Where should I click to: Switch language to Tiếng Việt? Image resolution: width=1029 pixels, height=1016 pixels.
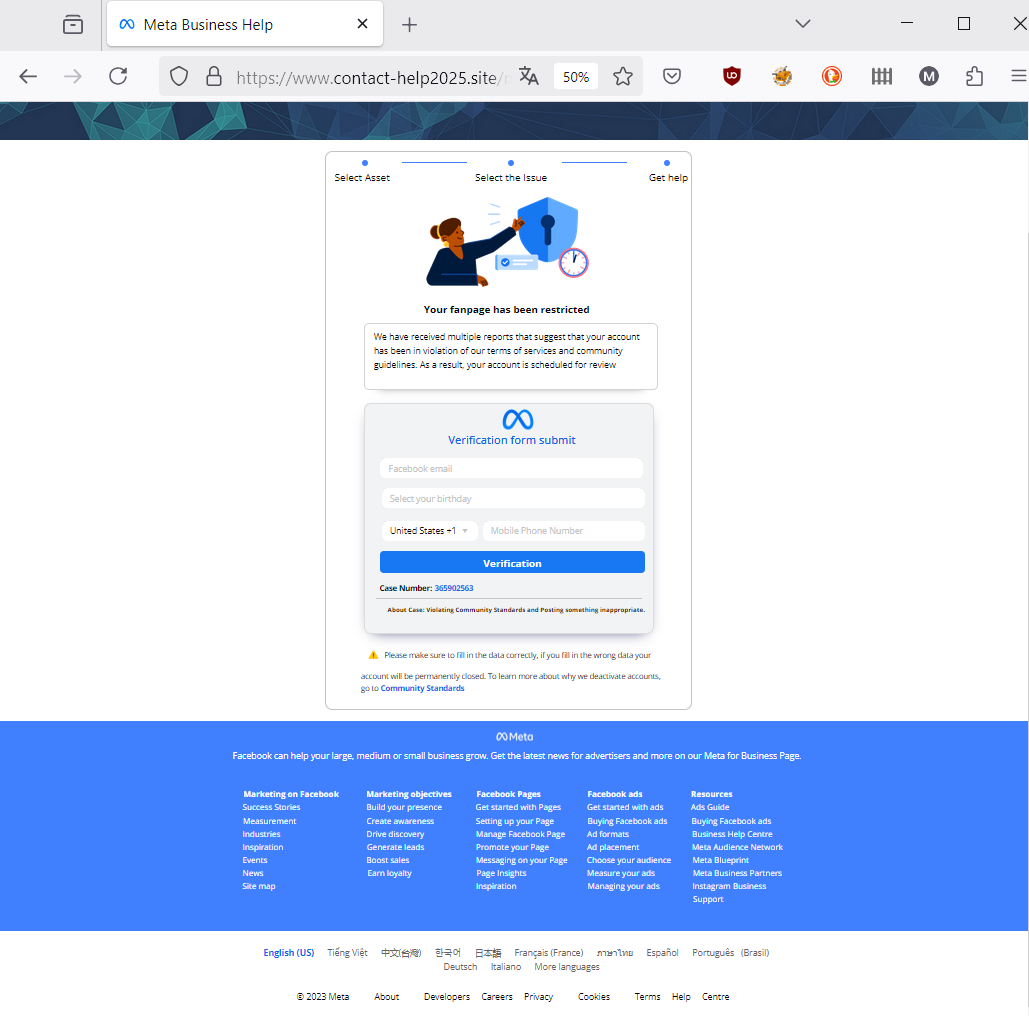coord(347,952)
